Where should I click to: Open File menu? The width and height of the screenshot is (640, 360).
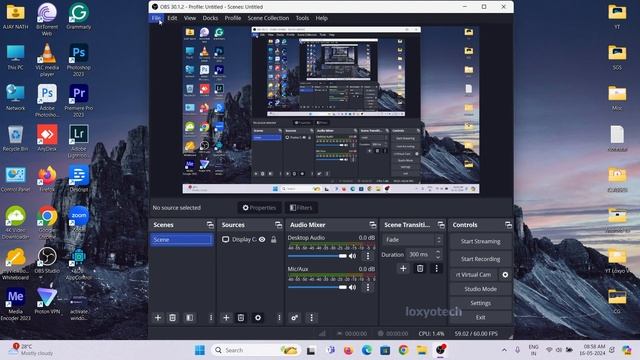(x=156, y=18)
